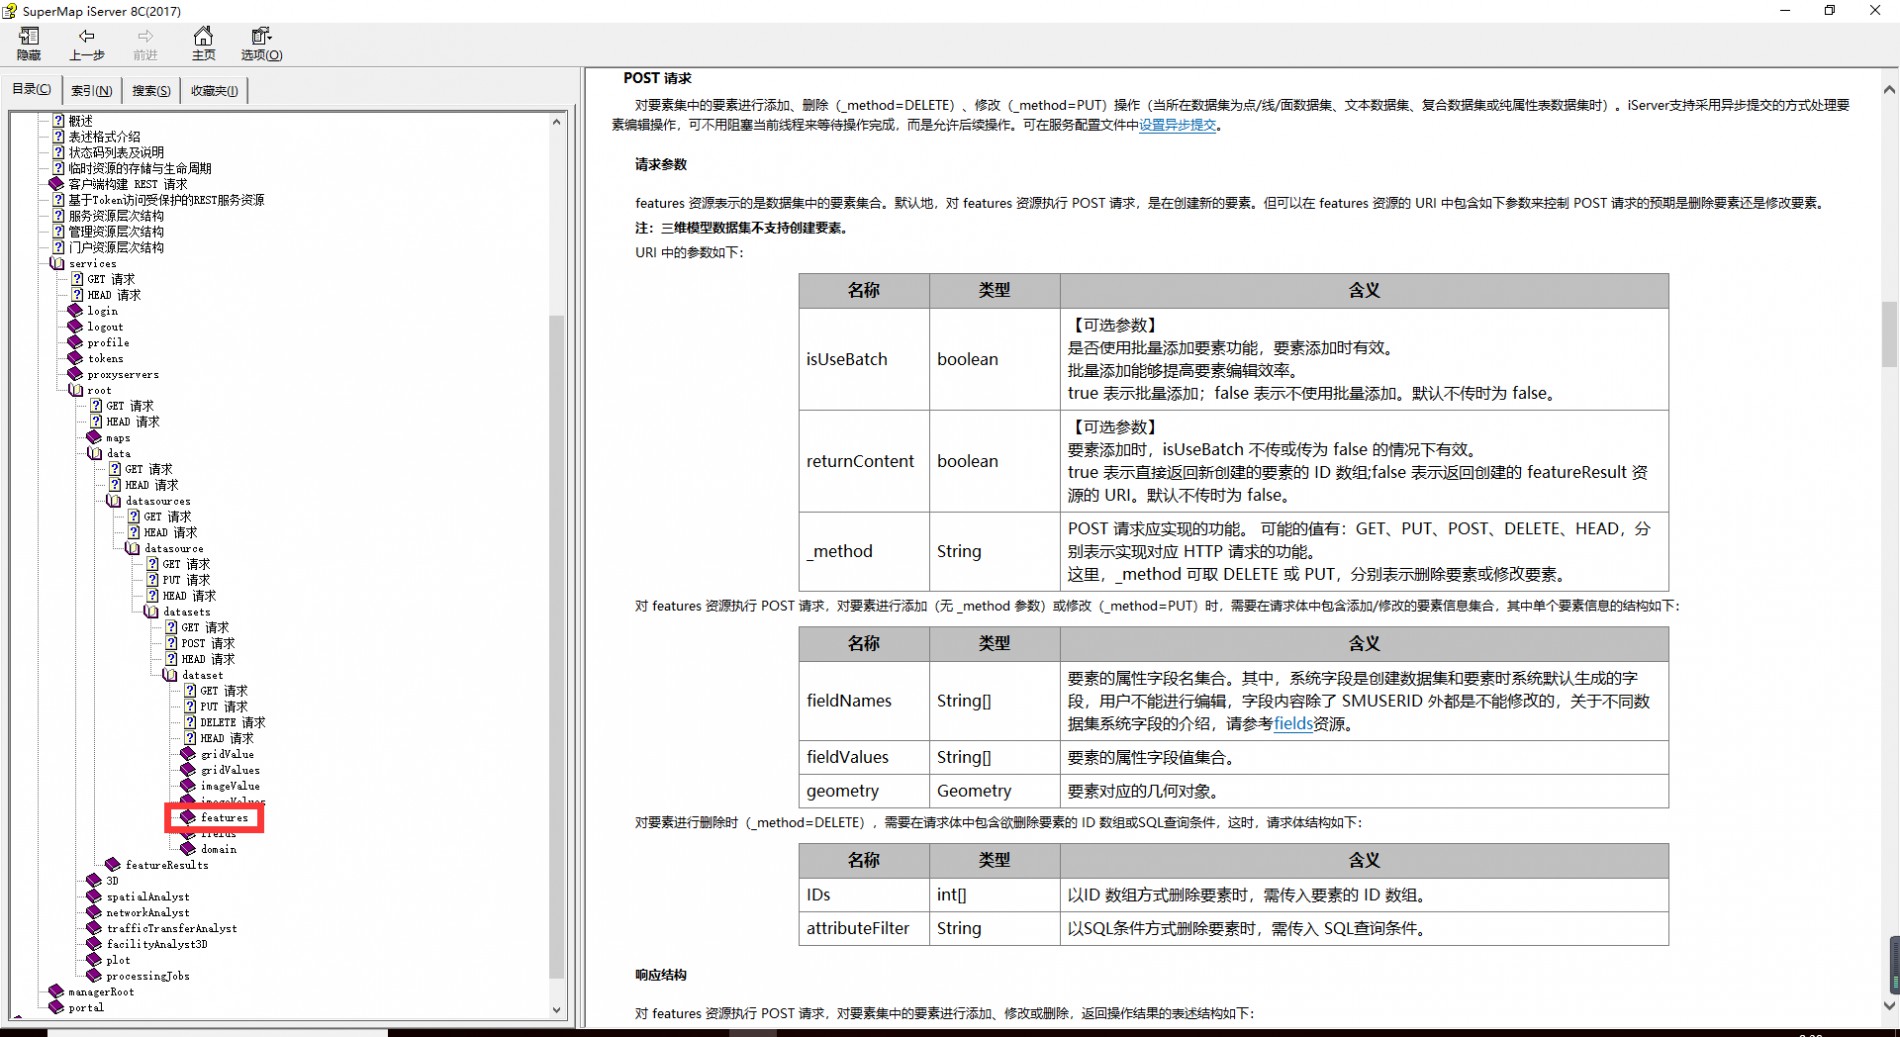The width and height of the screenshot is (1900, 1037).
Task: Click the imageValue book icon
Action: pyautogui.click(x=188, y=785)
